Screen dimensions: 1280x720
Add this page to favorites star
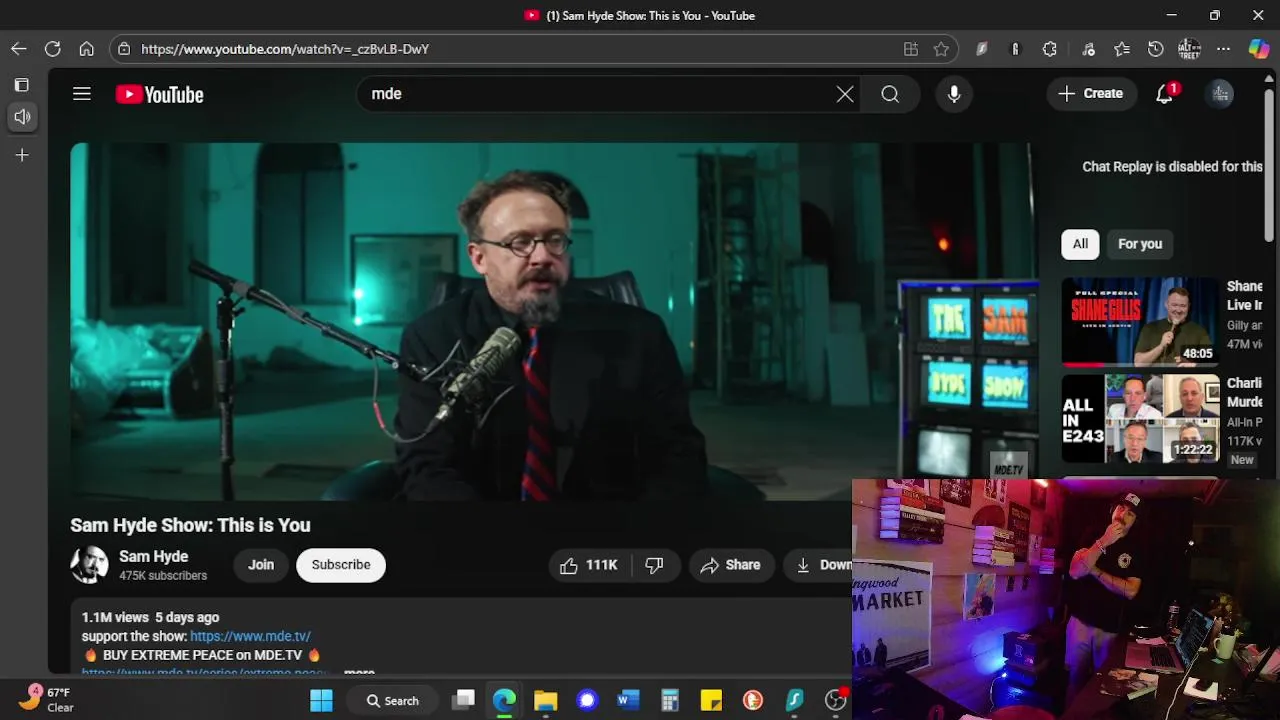click(x=941, y=49)
